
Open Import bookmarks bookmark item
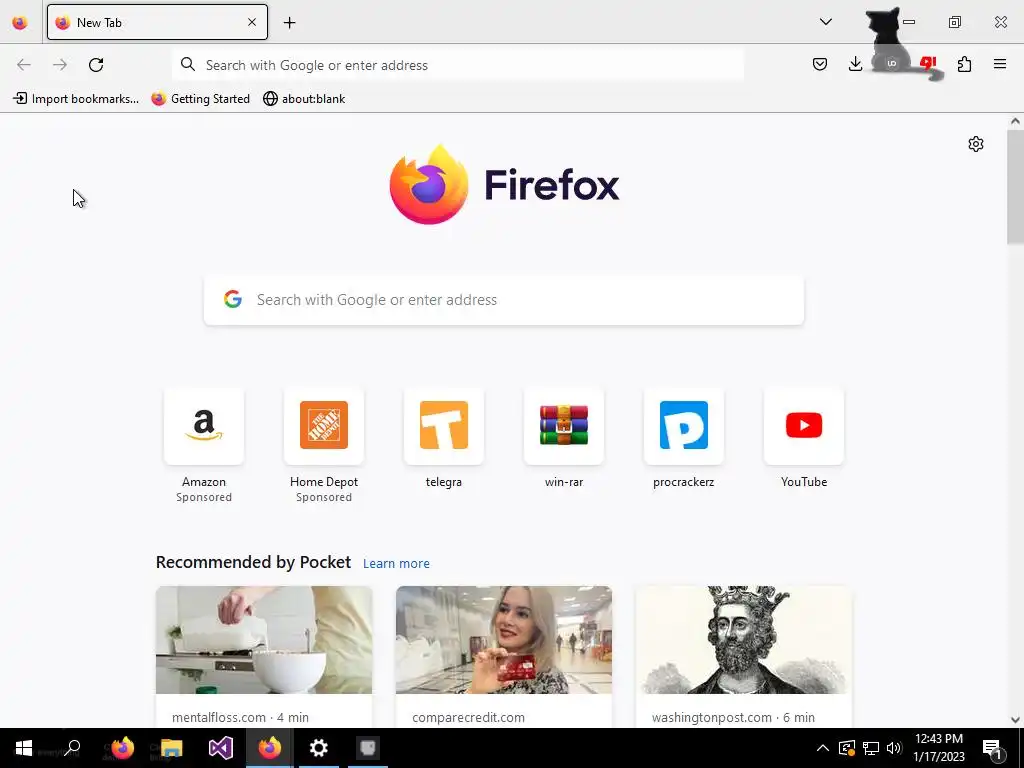(x=76, y=99)
